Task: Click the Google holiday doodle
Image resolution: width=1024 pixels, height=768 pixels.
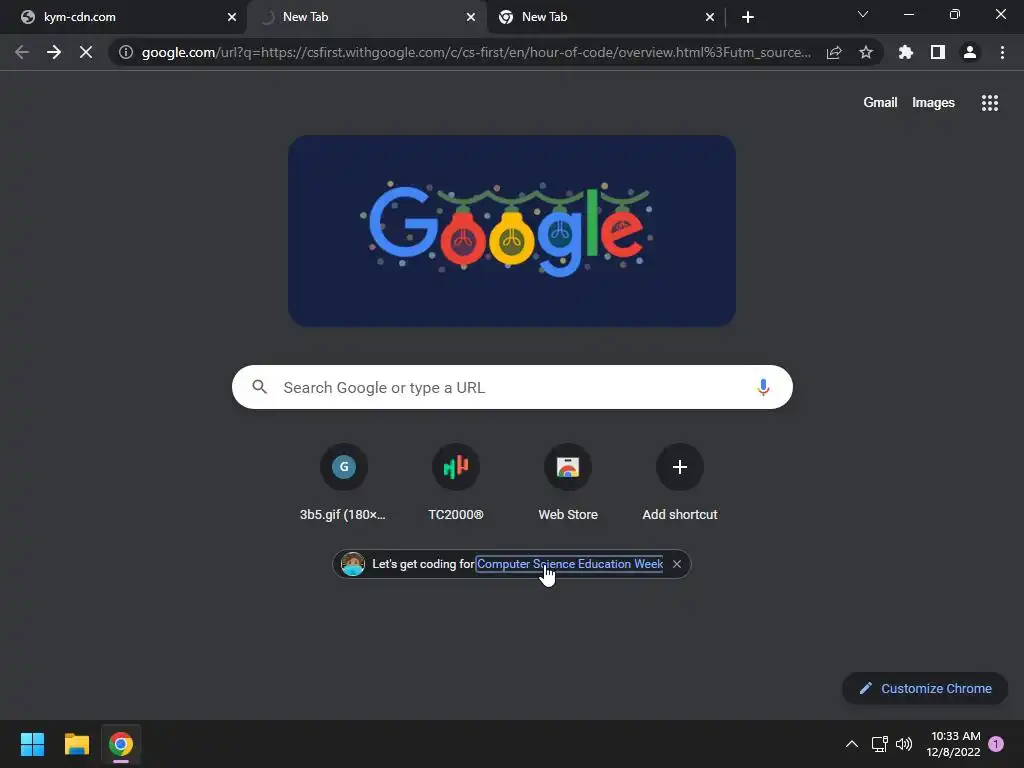Action: click(512, 231)
